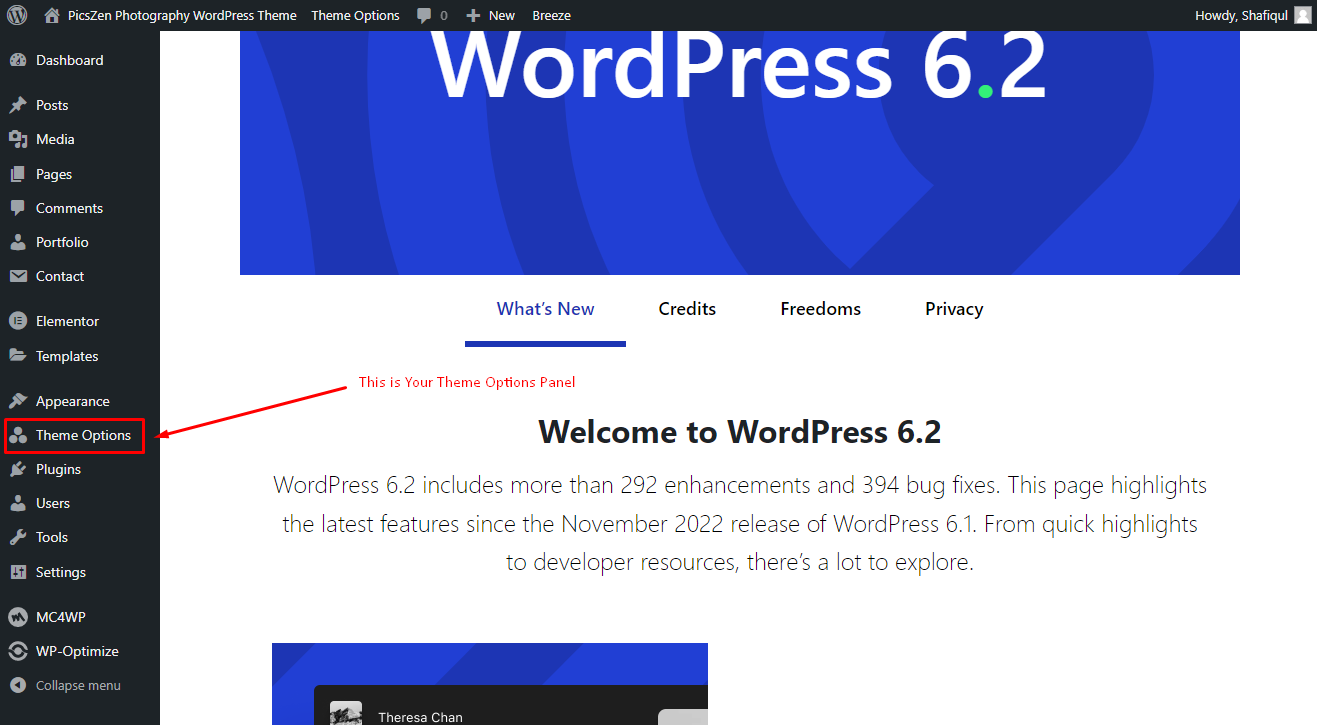
Task: Click the home icon beside PicsZen site name
Action: click(x=52, y=15)
